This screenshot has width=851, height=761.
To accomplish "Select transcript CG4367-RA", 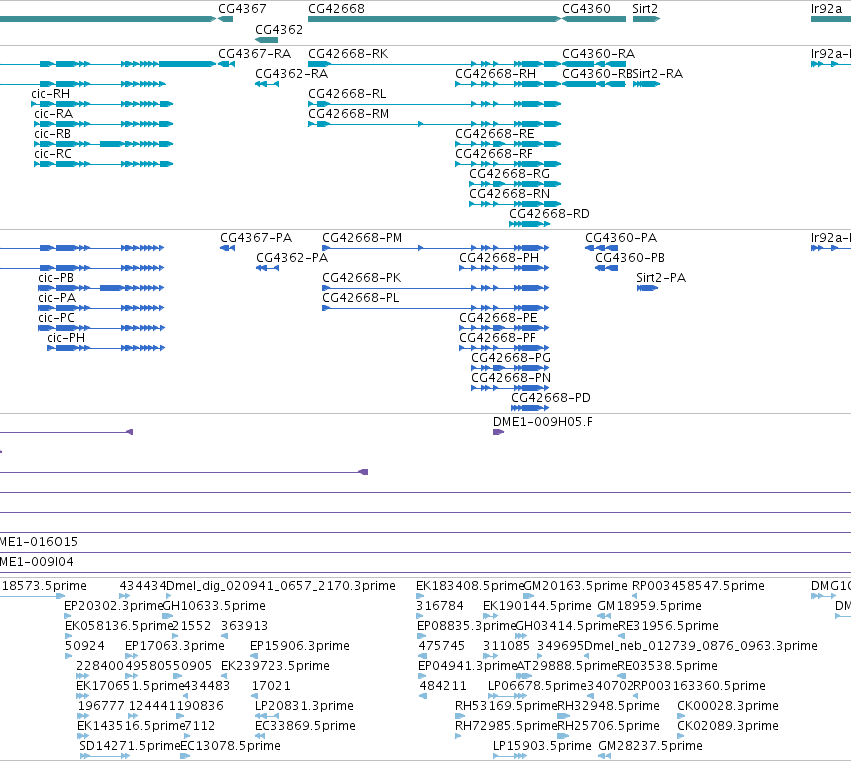I will pyautogui.click(x=255, y=54).
